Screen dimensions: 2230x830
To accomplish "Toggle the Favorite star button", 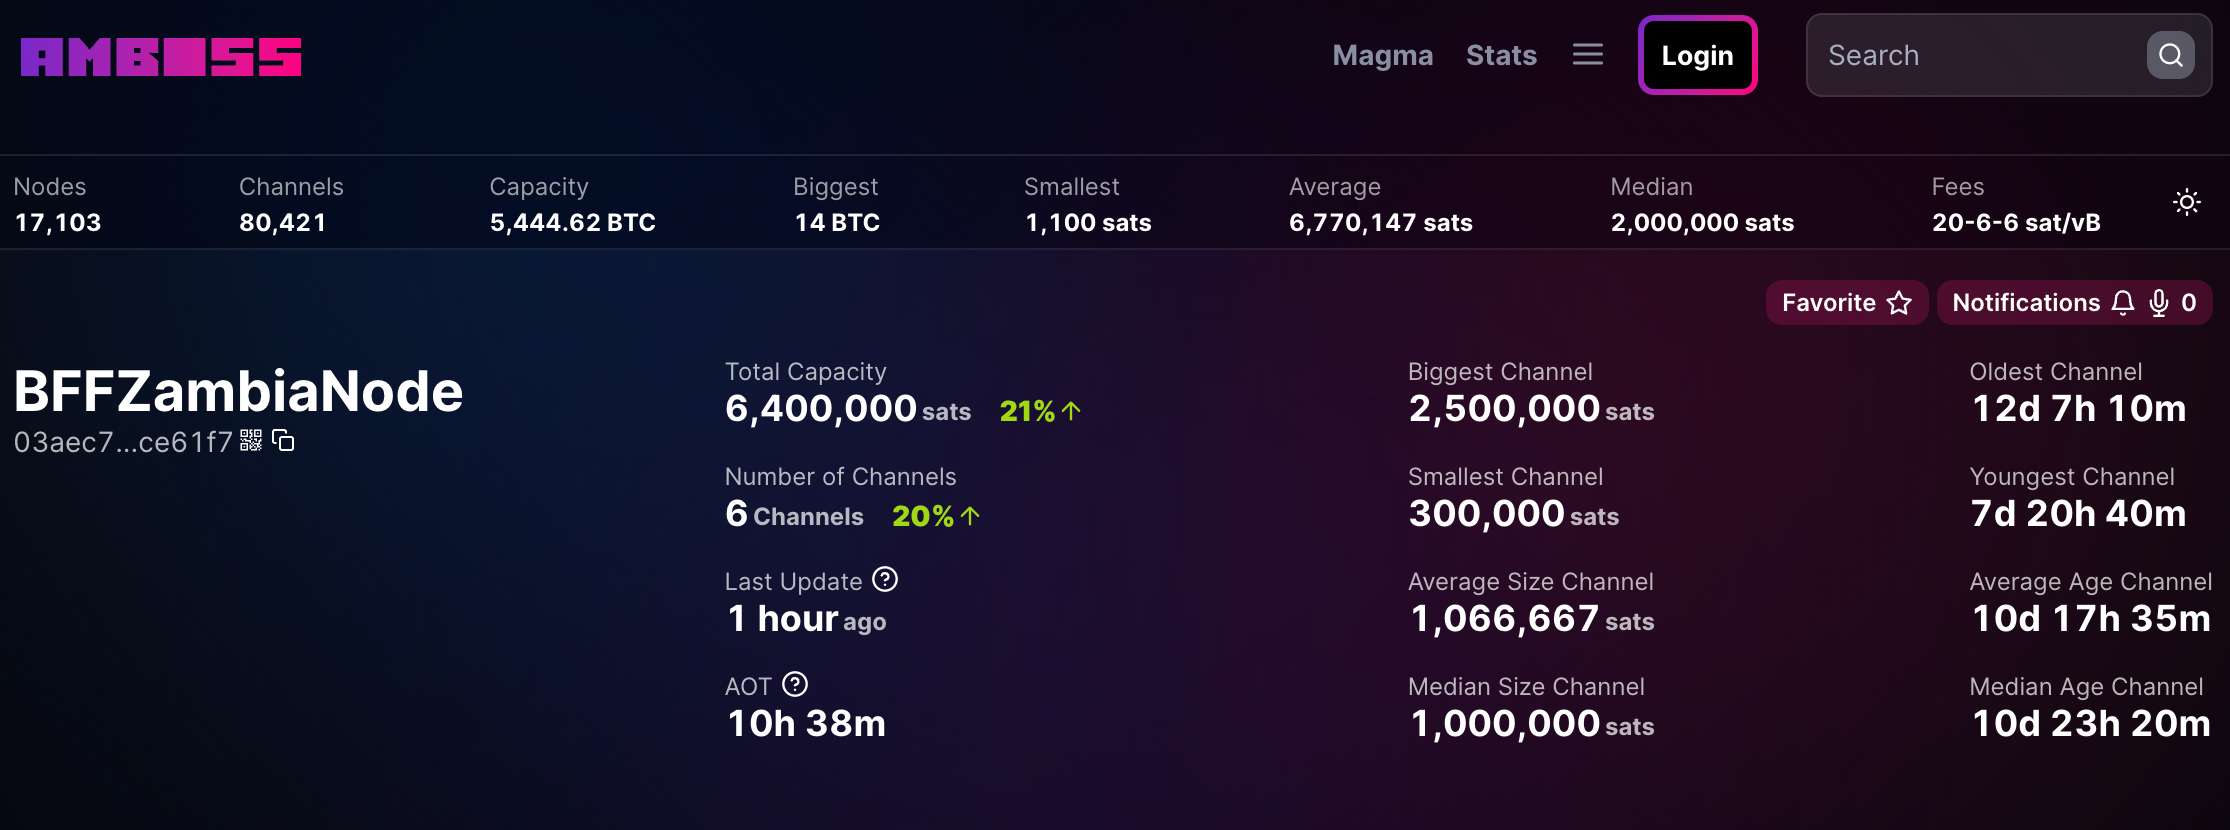I will tap(1846, 303).
